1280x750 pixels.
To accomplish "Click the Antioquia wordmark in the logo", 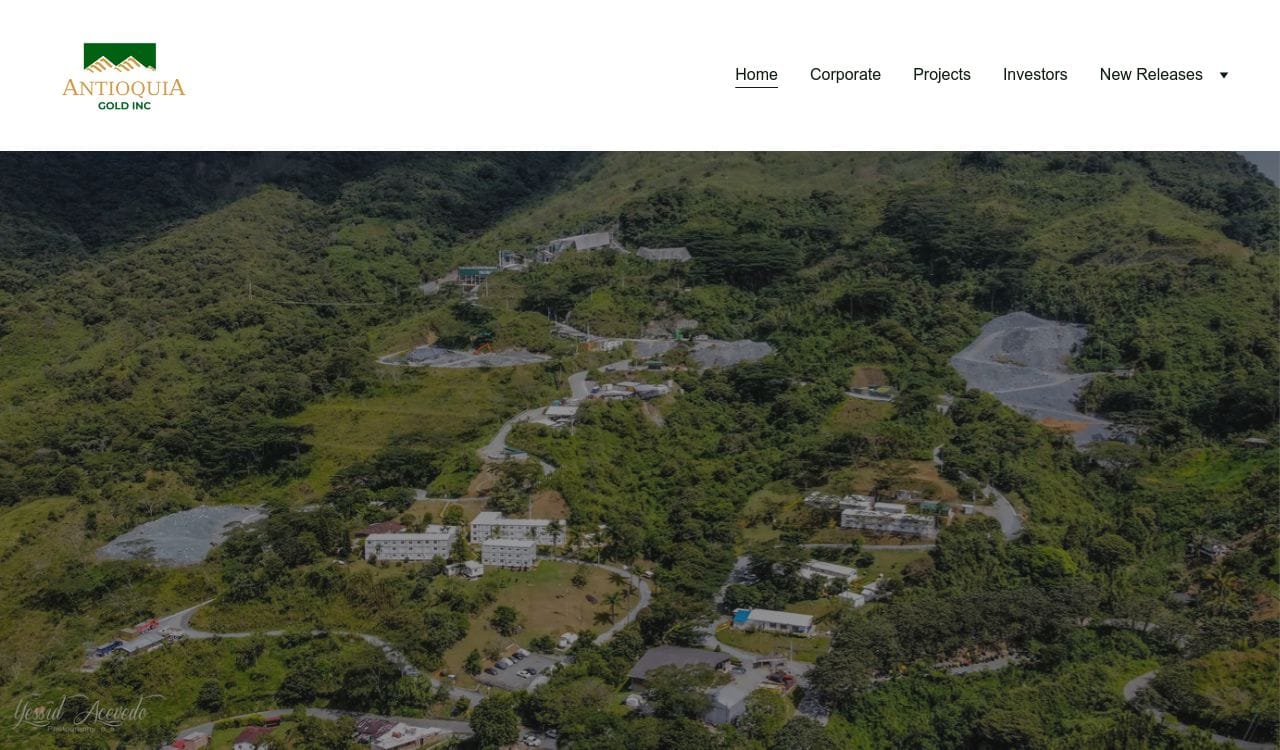I will [124, 87].
